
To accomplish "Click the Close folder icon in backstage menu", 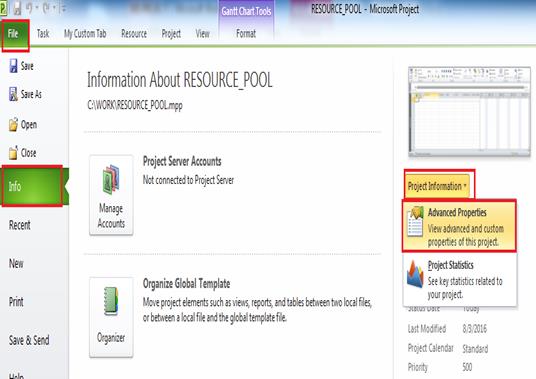I will 13,153.
